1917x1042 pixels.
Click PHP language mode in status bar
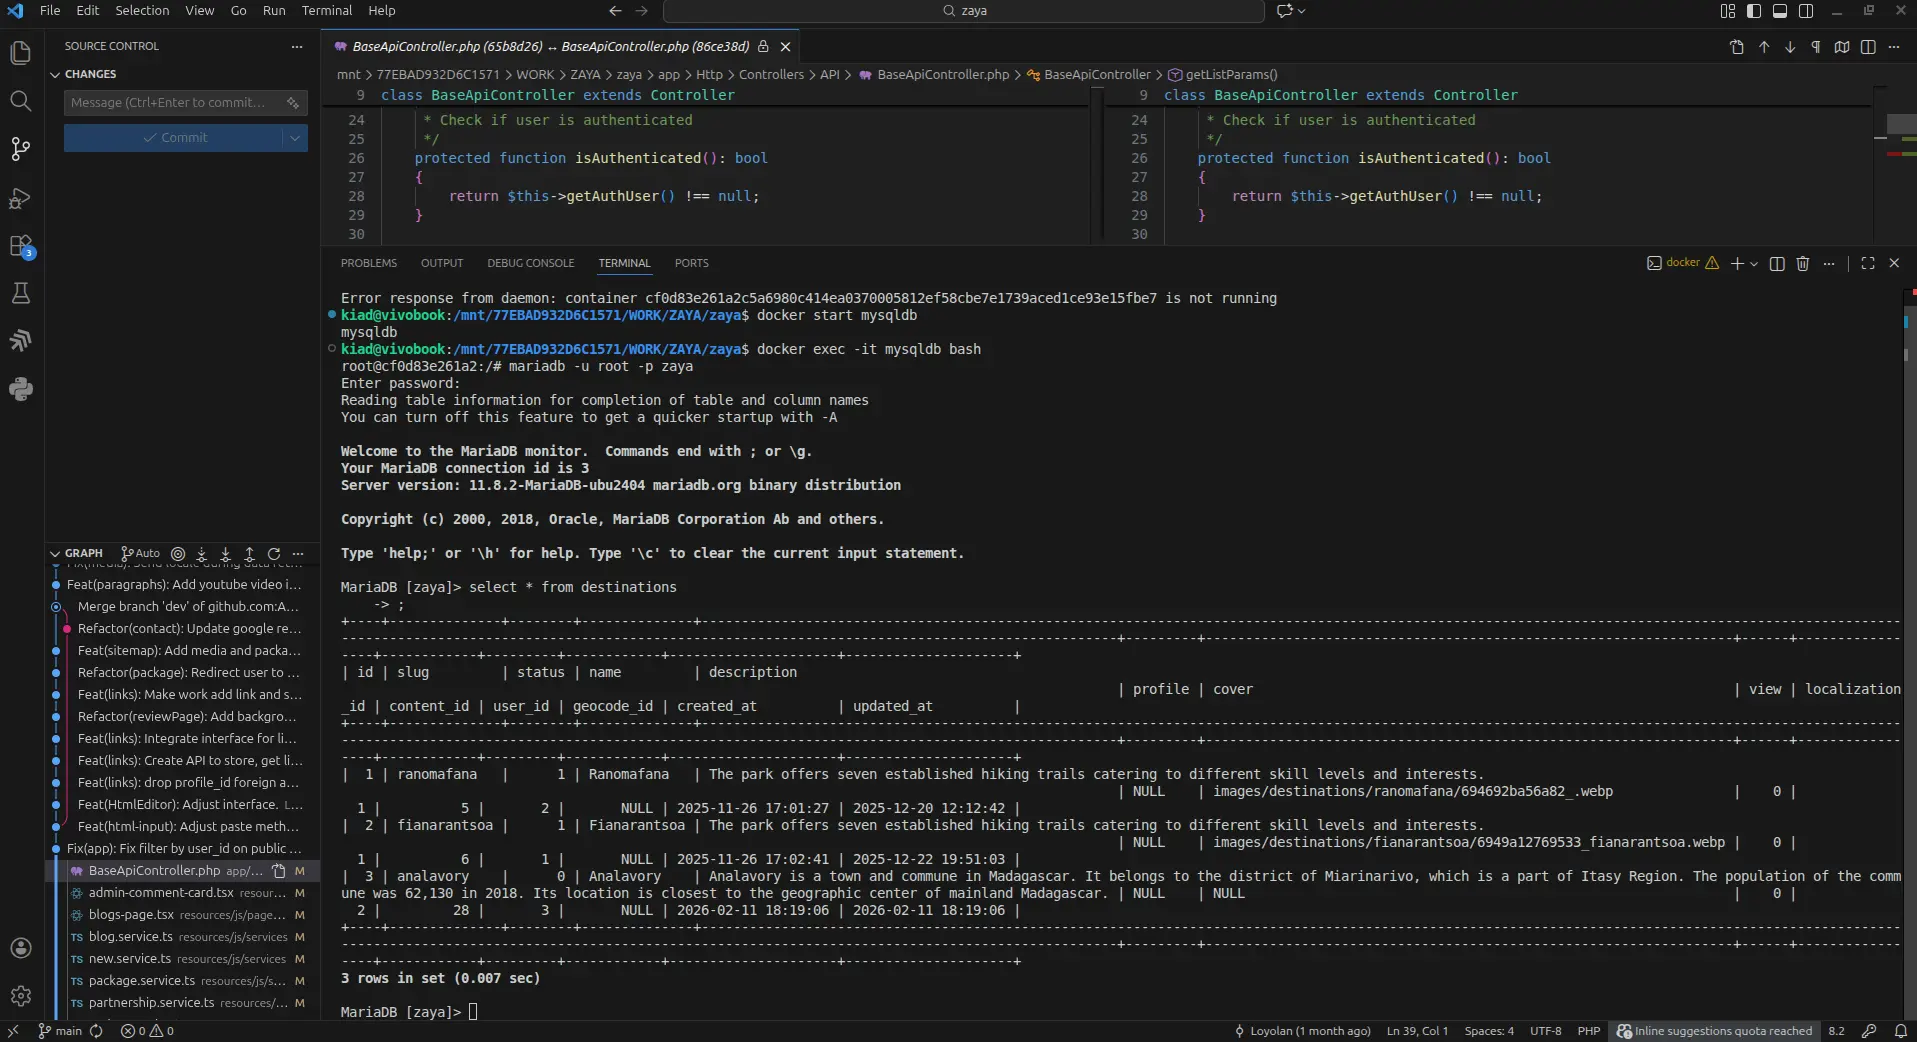[x=1588, y=1031]
